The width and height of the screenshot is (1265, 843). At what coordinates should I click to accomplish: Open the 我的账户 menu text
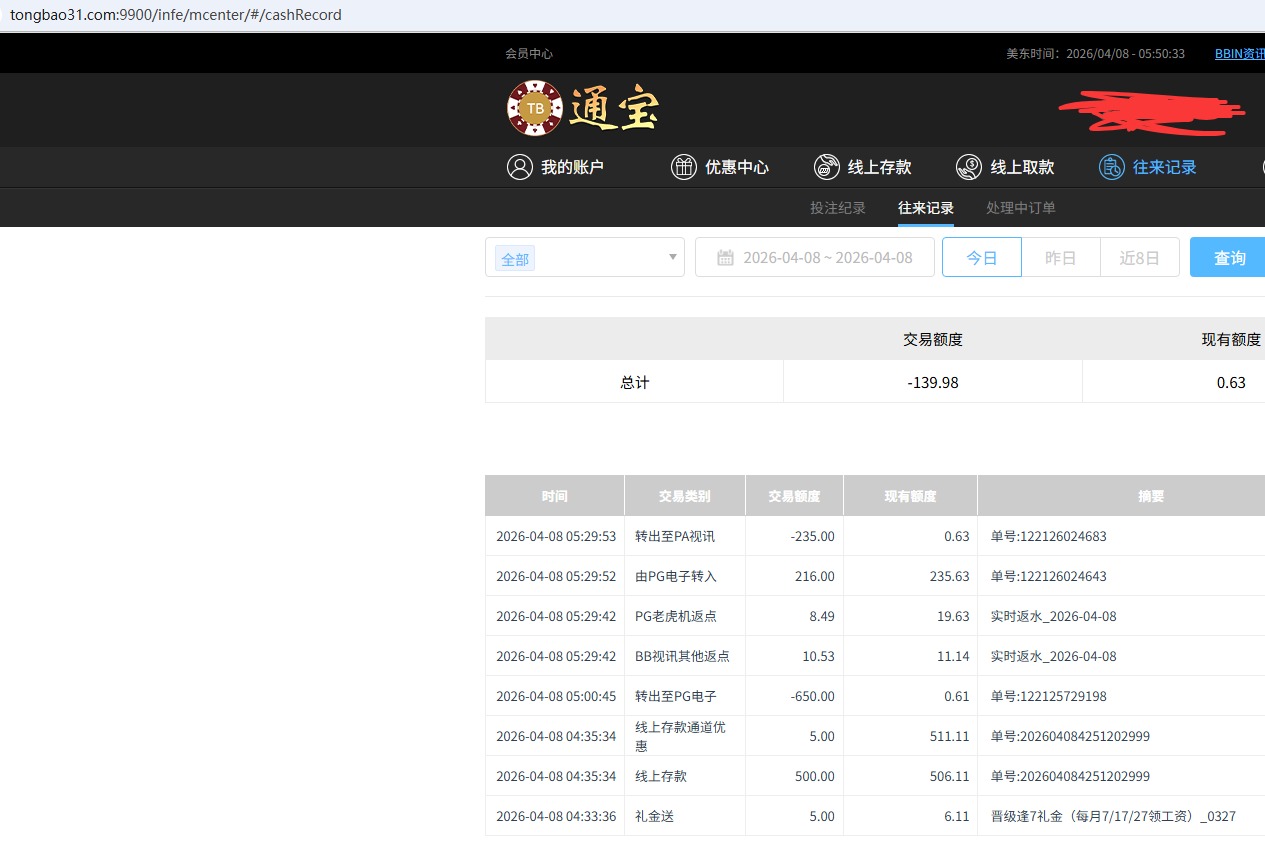point(572,167)
